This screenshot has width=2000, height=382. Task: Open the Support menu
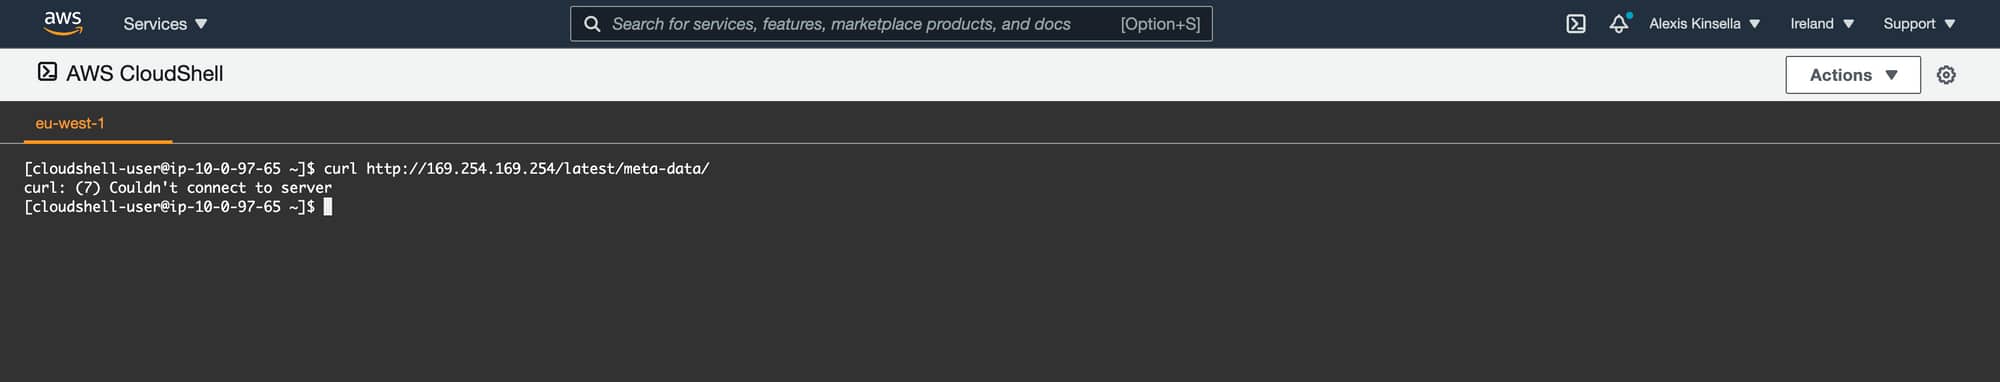pyautogui.click(x=1919, y=24)
